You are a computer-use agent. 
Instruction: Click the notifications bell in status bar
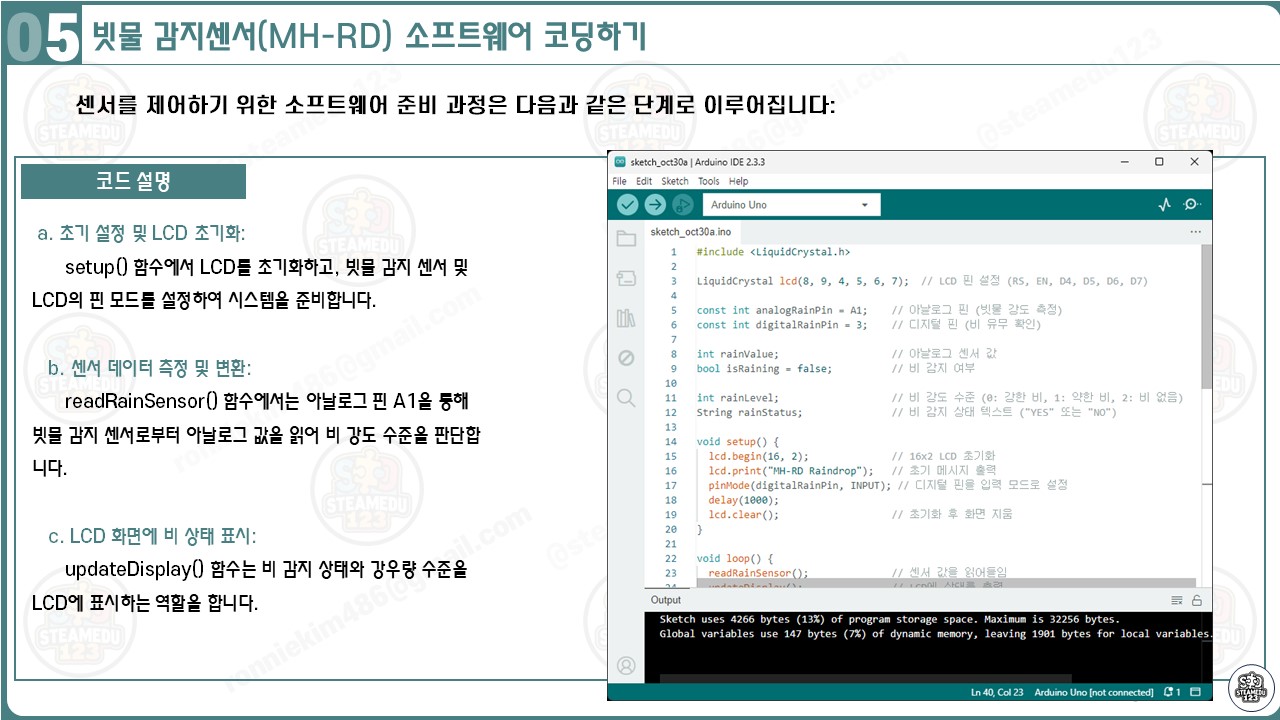pyautogui.click(x=1172, y=692)
